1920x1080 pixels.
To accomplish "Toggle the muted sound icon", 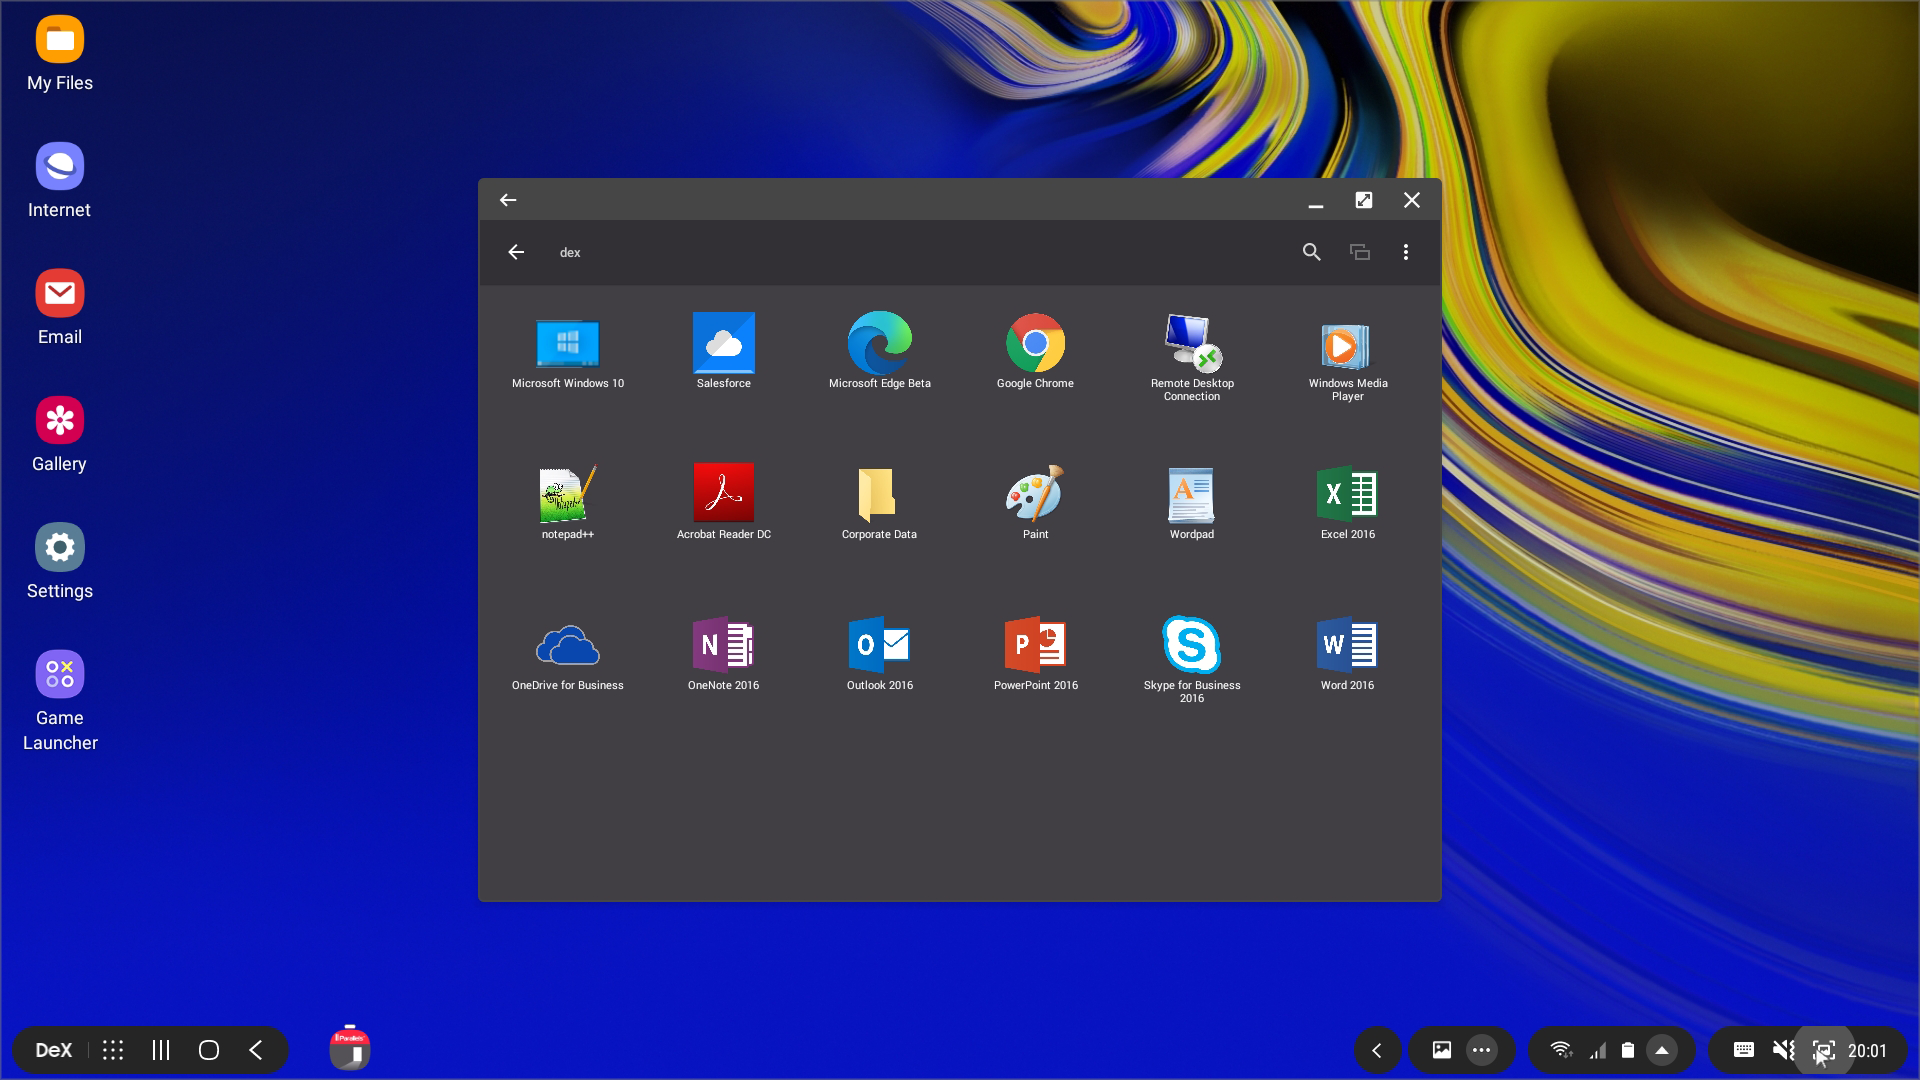I will click(x=1782, y=1050).
